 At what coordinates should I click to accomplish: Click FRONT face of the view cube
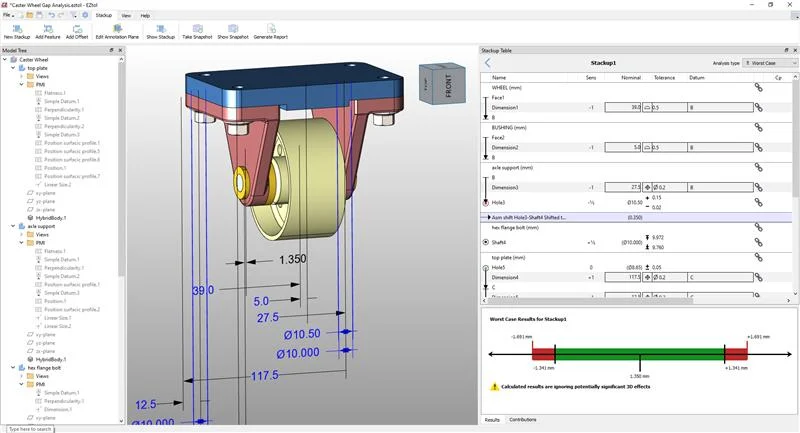click(x=447, y=85)
